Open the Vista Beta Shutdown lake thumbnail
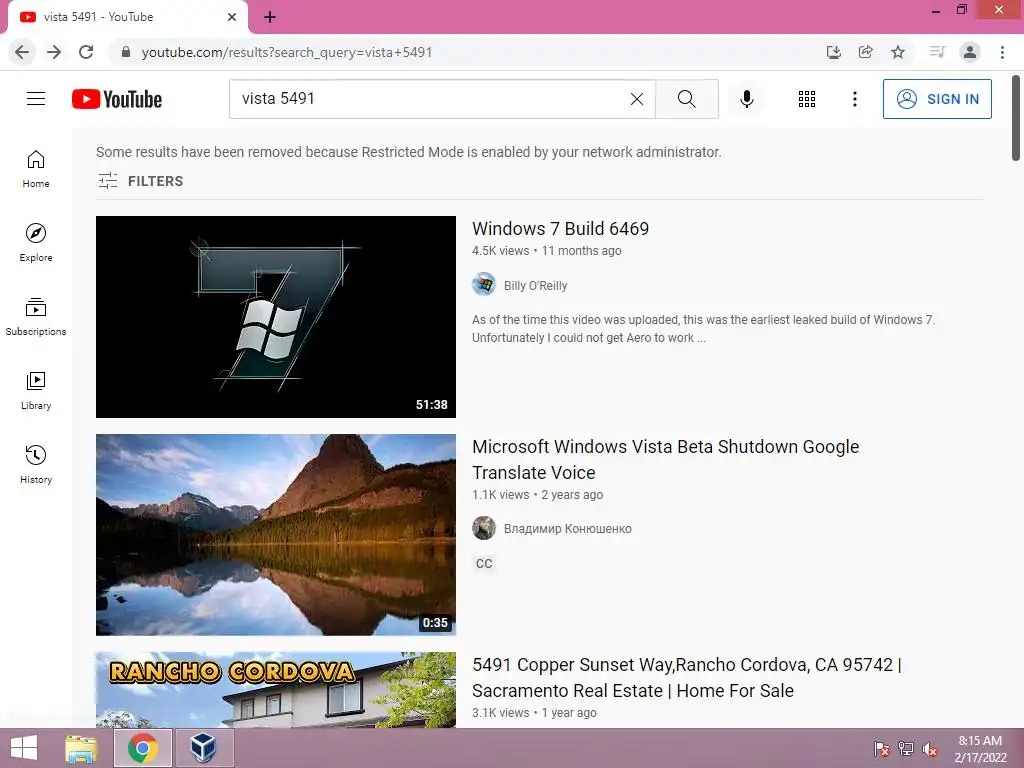The height and width of the screenshot is (768, 1024). click(x=276, y=535)
